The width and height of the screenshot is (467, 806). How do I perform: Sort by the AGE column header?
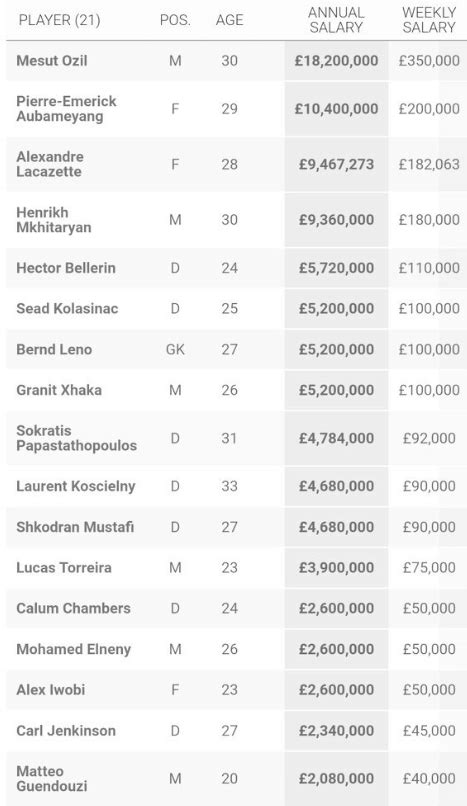[x=230, y=21]
